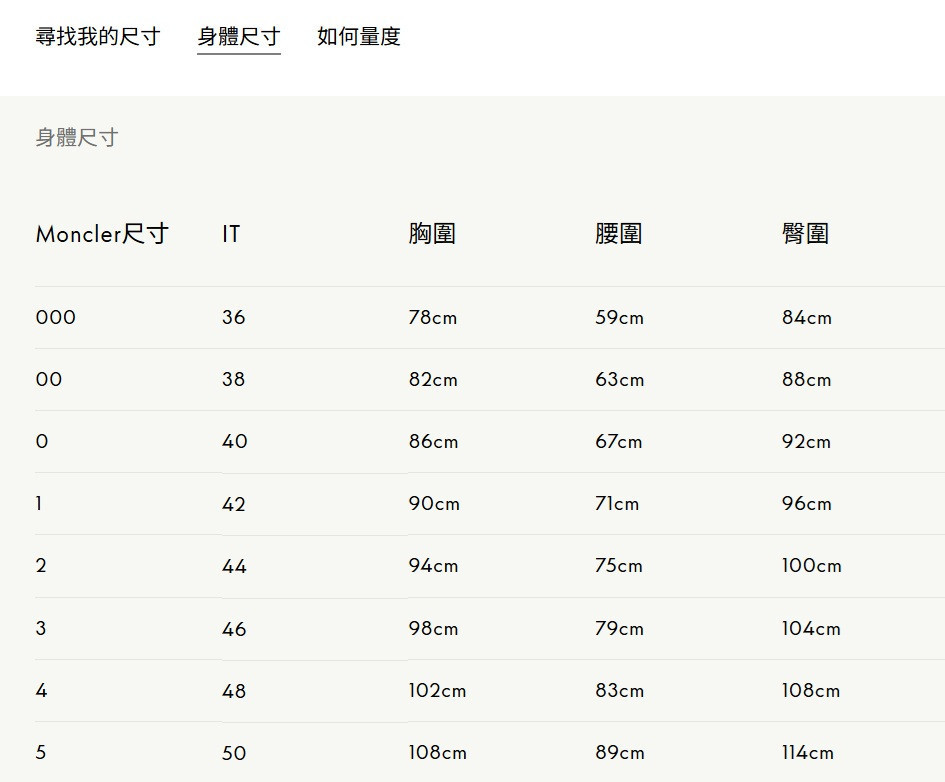
Task: Click the IT column header
Action: pos(231,234)
